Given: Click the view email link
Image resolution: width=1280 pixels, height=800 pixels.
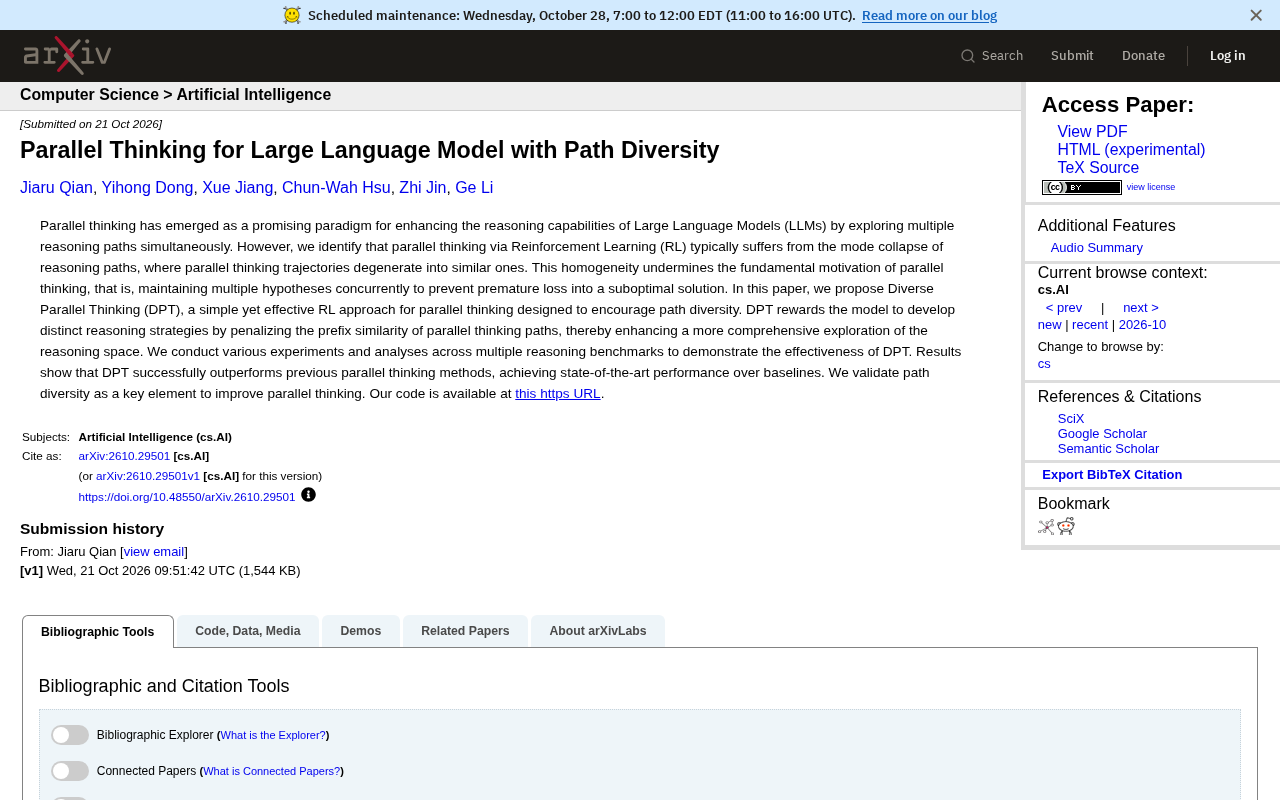Looking at the screenshot, I should coord(154,552).
